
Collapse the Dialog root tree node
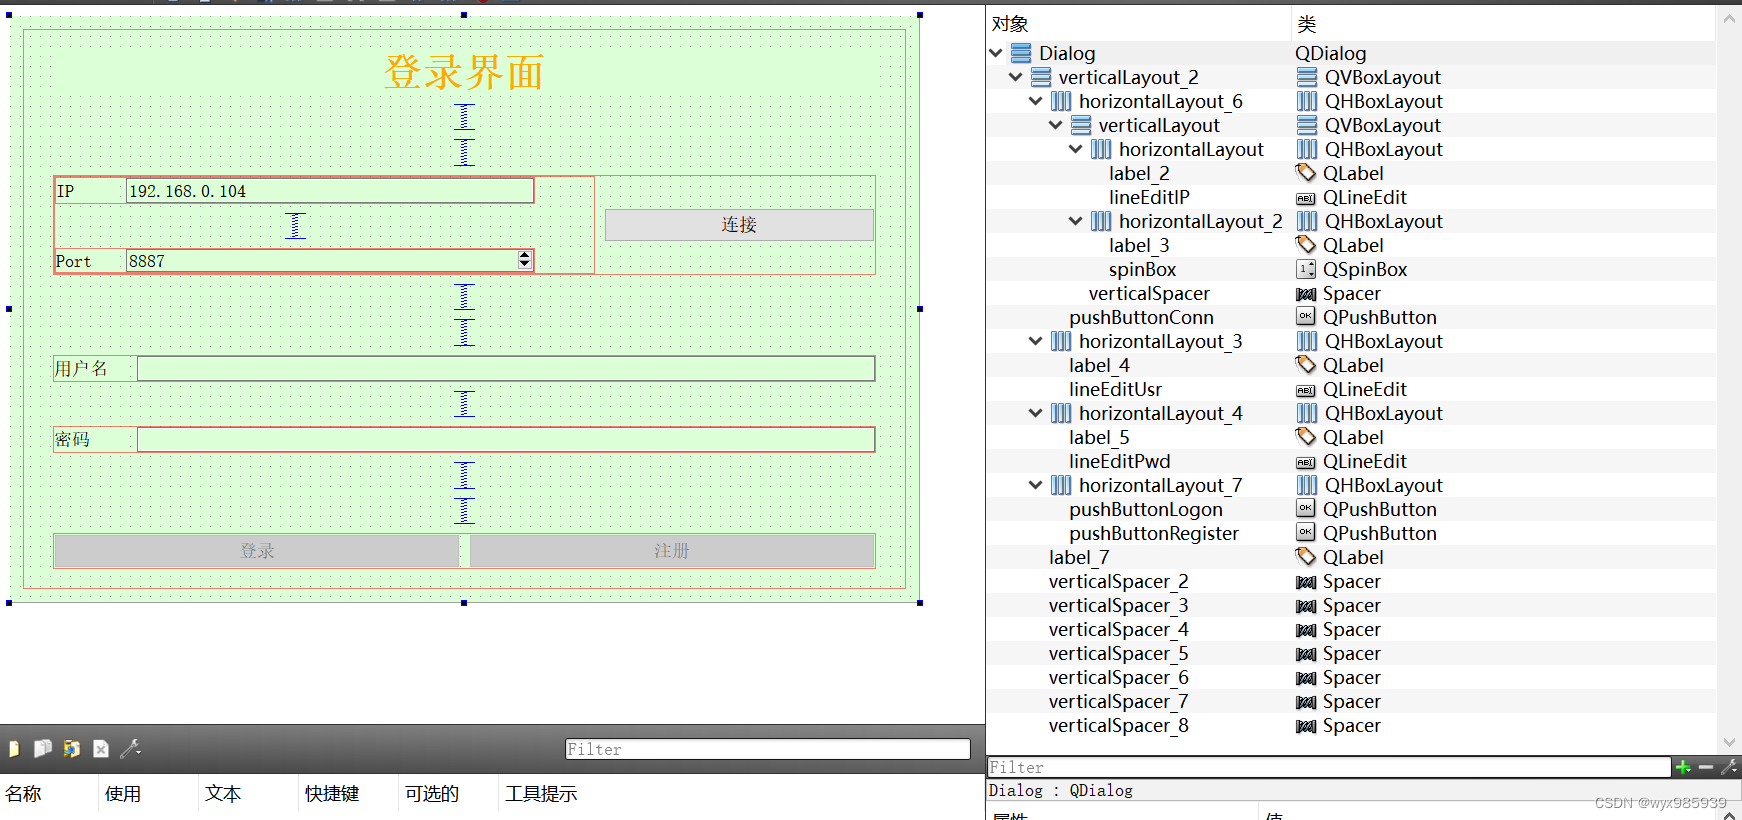click(x=996, y=53)
